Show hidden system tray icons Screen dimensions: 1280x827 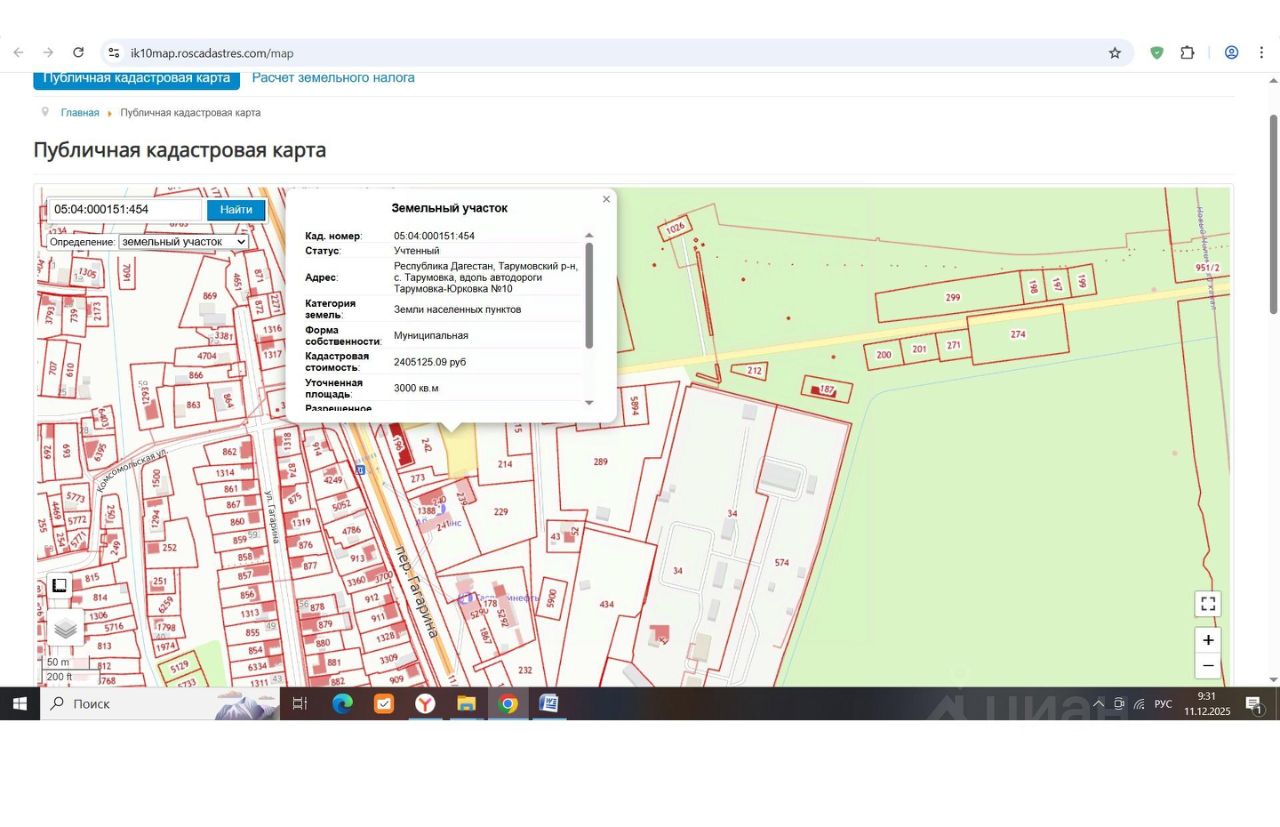(x=1098, y=704)
